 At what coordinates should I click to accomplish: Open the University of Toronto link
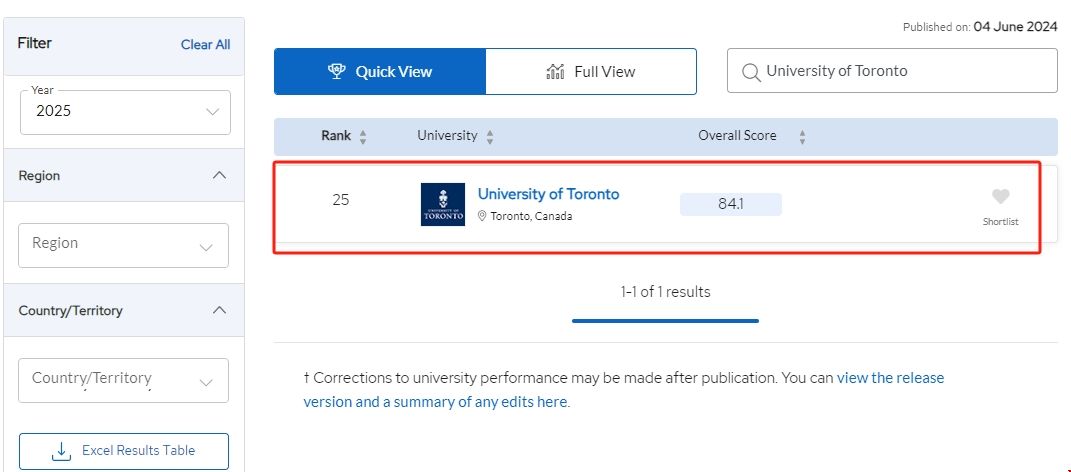coord(548,194)
